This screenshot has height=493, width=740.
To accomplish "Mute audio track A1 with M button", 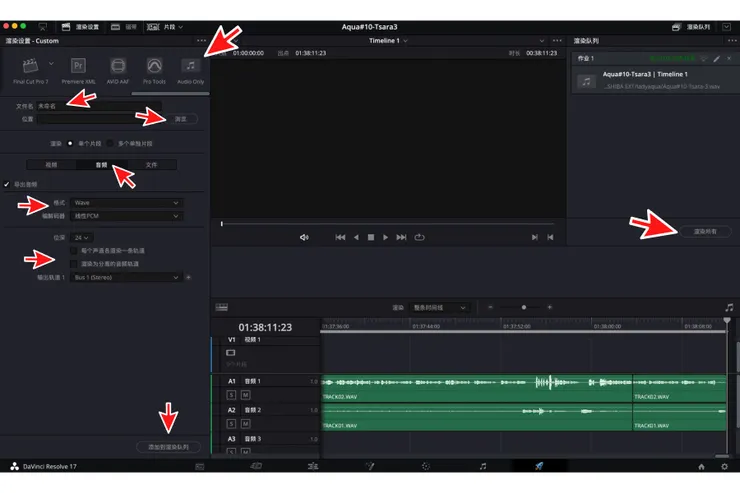I will tap(245, 395).
